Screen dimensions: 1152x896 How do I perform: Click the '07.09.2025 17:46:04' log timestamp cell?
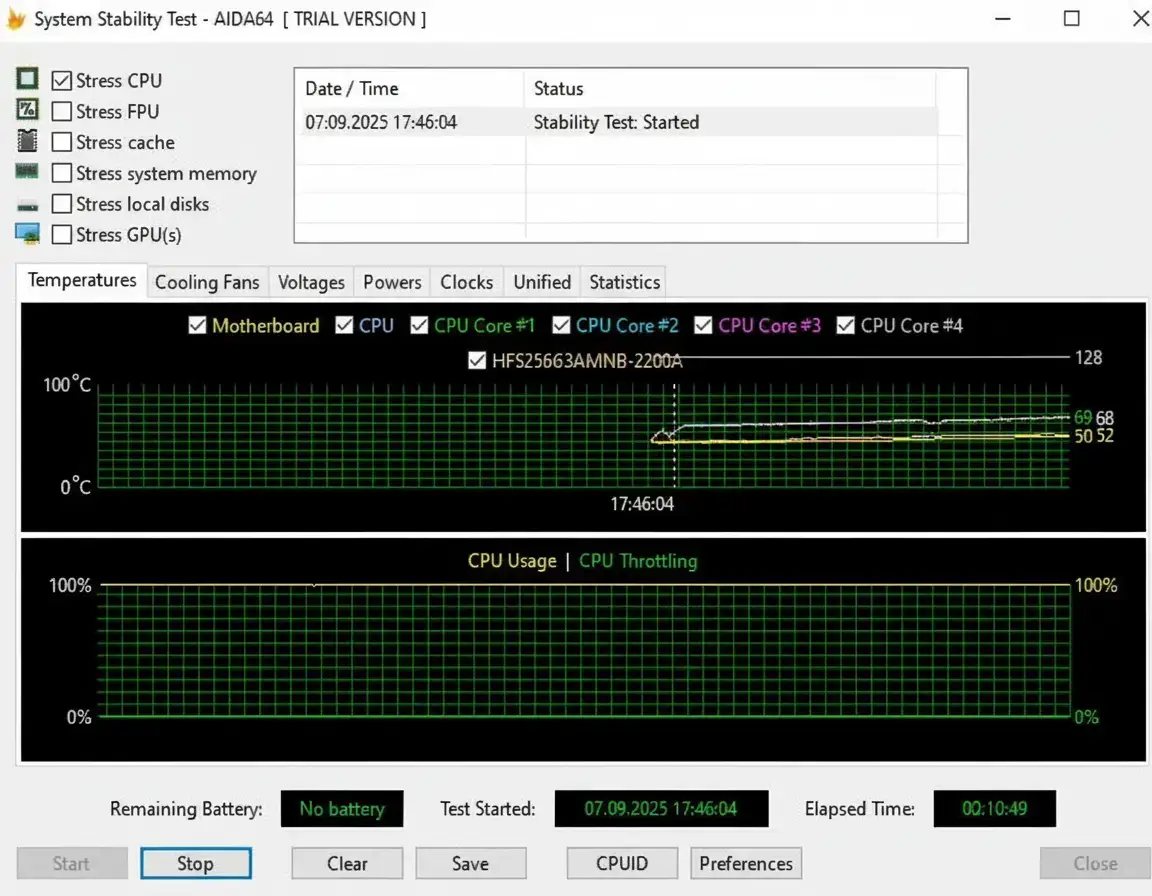tap(381, 123)
